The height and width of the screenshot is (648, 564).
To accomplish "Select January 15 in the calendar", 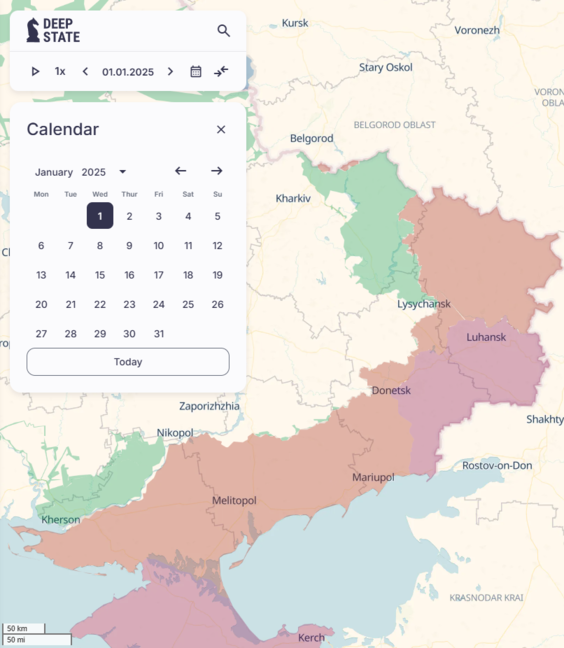I will point(100,275).
